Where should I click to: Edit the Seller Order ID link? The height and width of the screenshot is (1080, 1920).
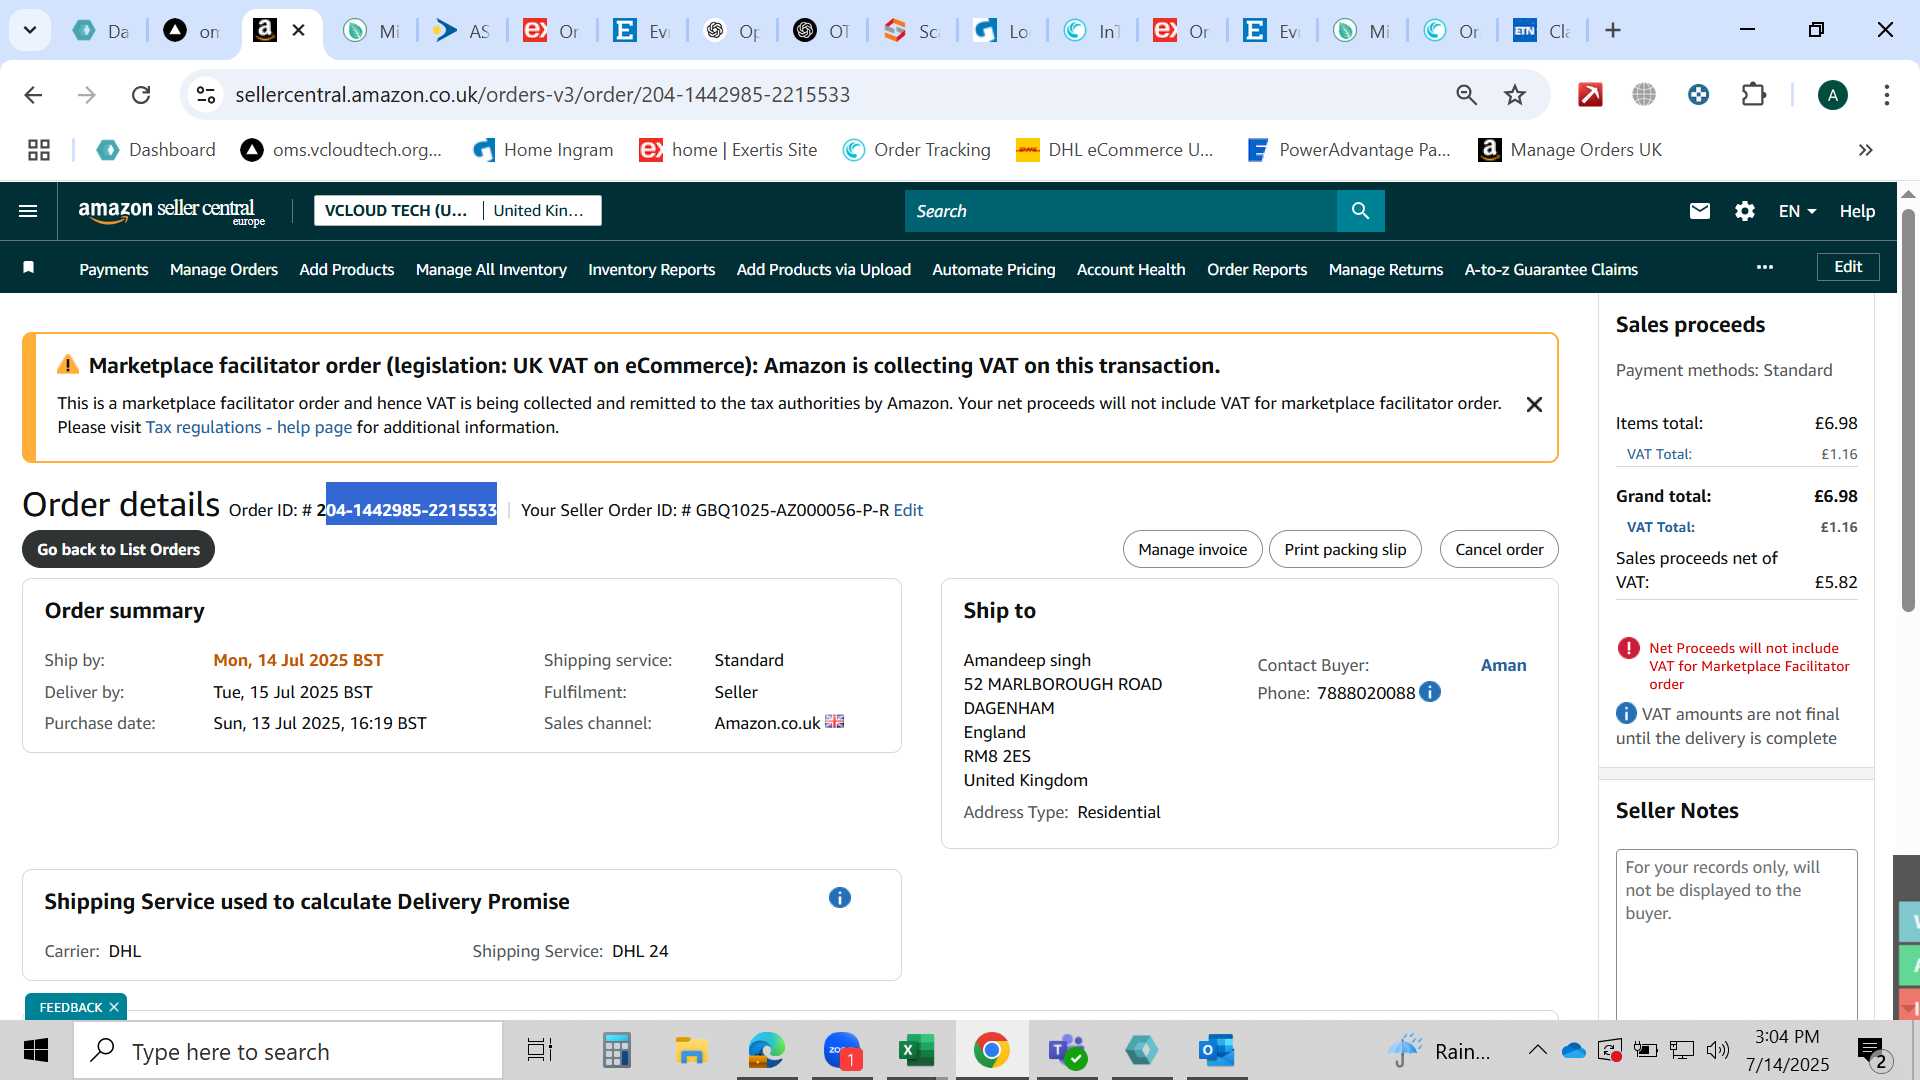[x=908, y=510]
